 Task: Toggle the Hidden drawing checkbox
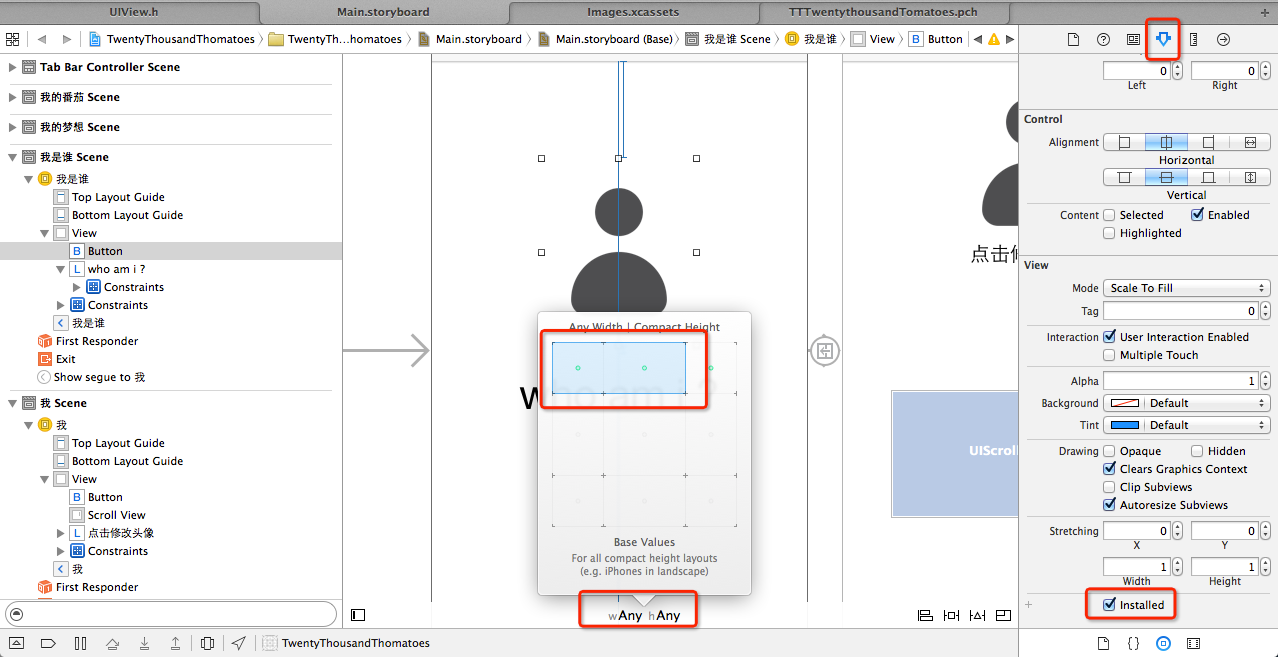[1195, 451]
